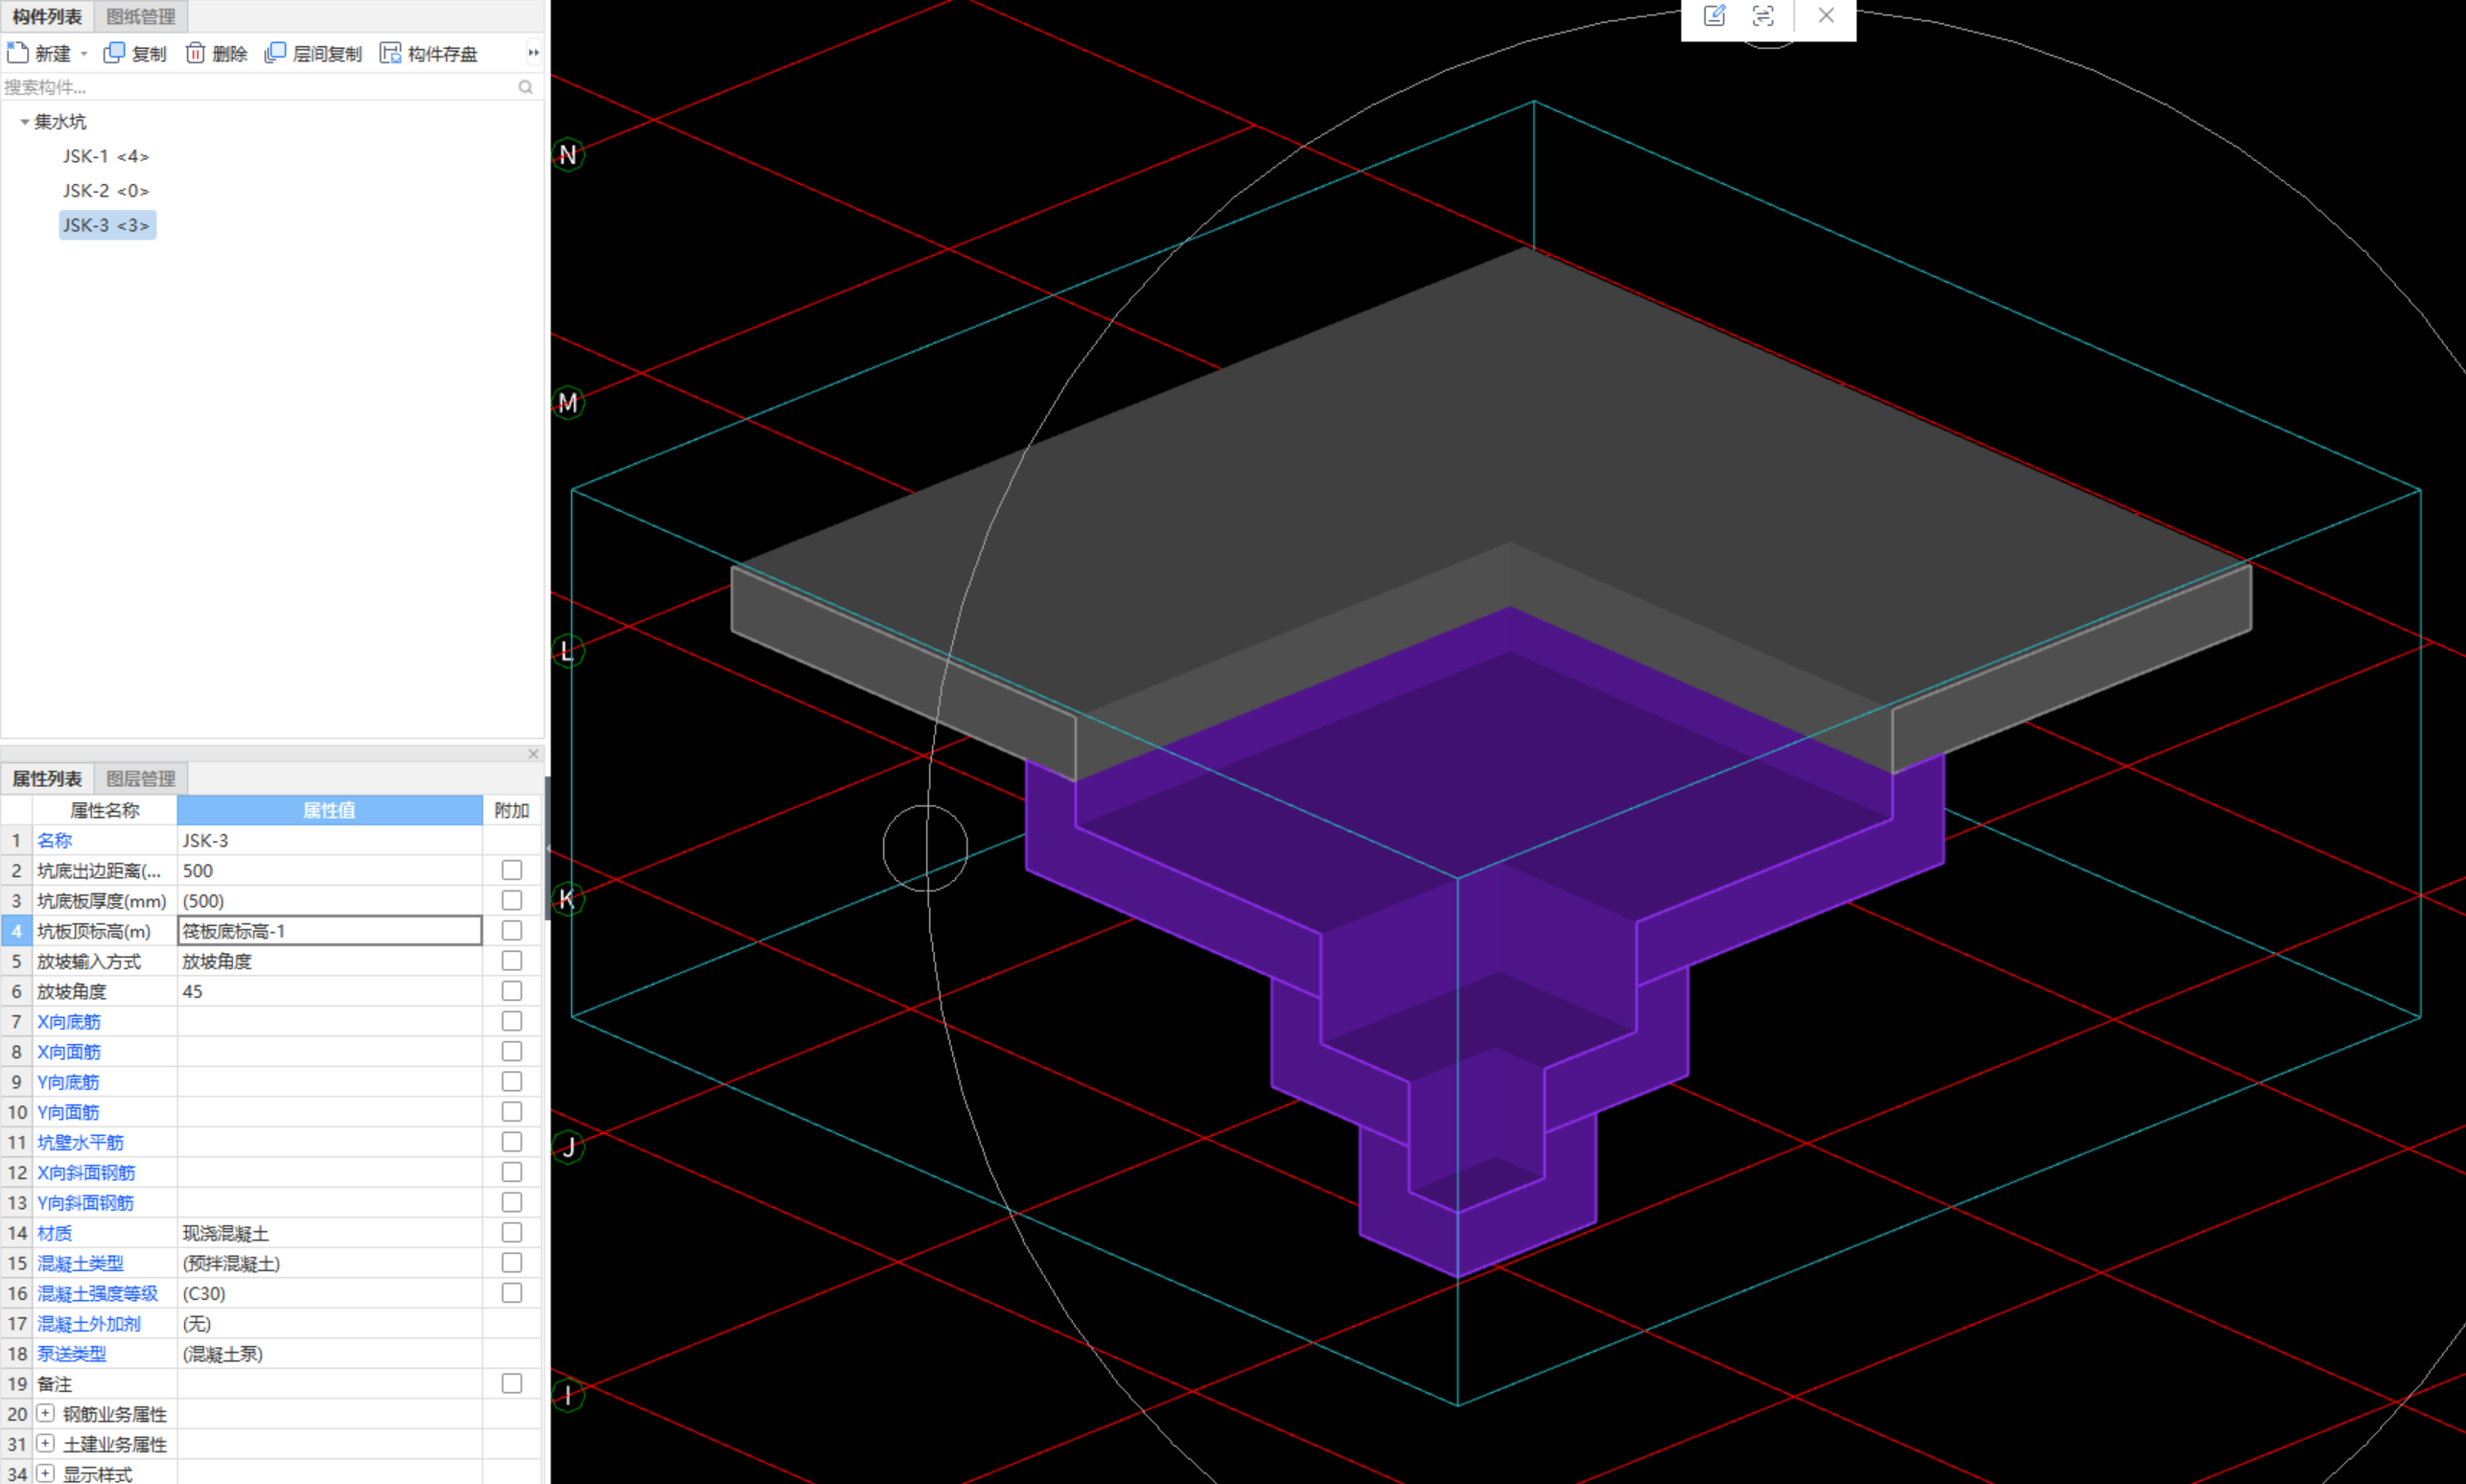Image resolution: width=2466 pixels, height=1484 pixels.
Task: Expand the 显示样式 group
Action: coord(45,1473)
